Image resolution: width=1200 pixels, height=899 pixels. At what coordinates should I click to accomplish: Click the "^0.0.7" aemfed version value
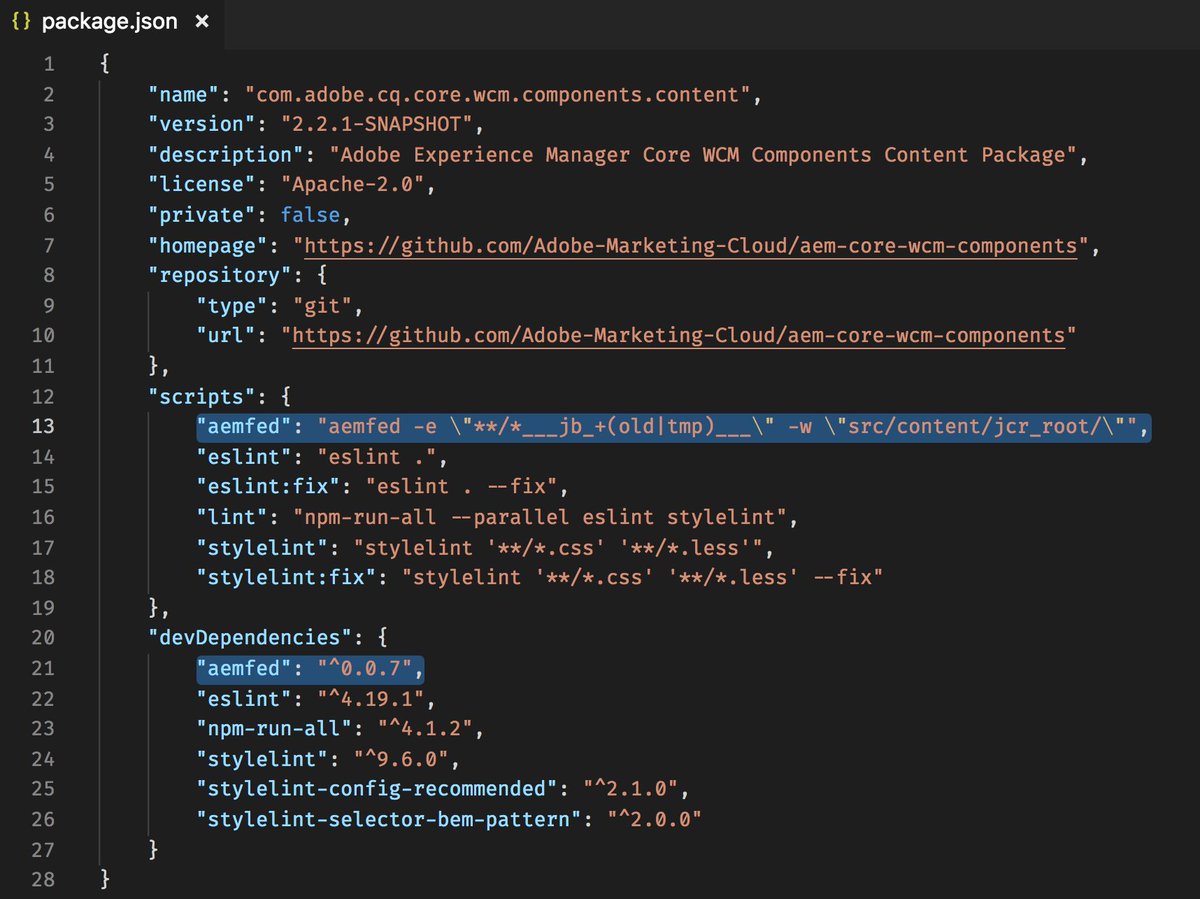366,667
